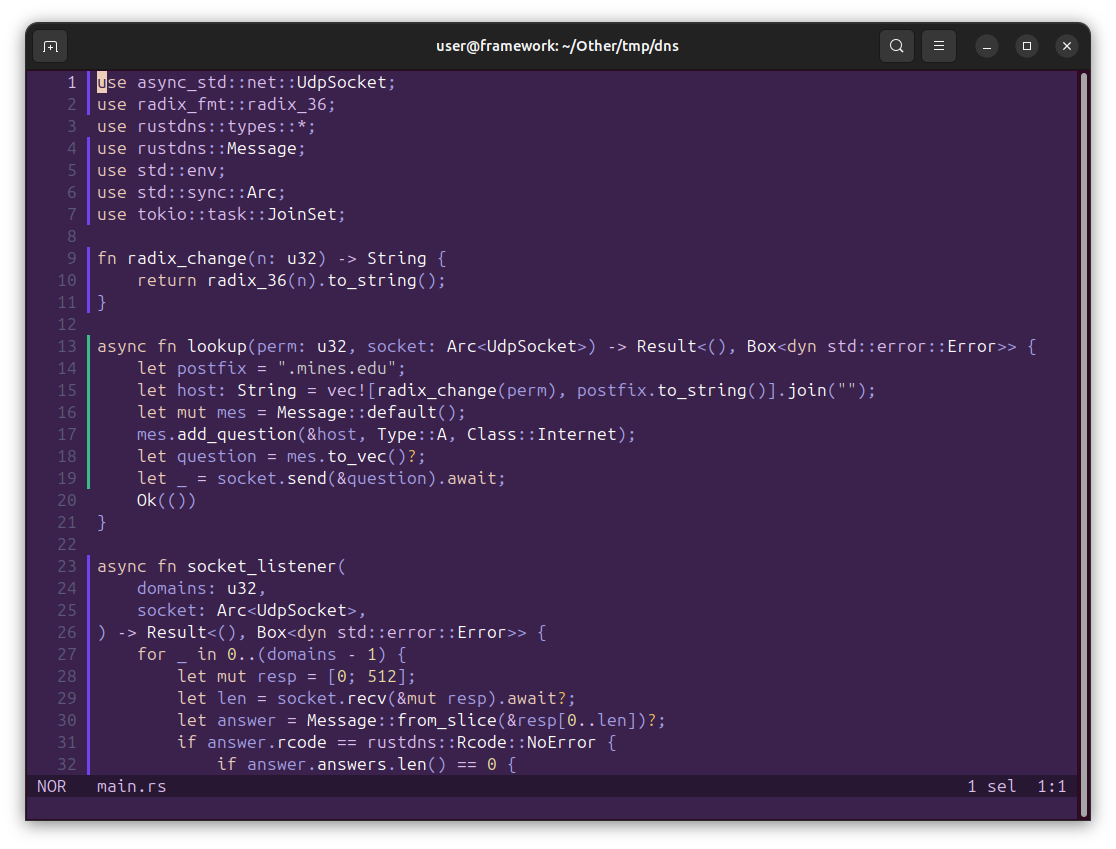Click the window title user@framework
Screen dimensions: 1116x849
pos(557,46)
